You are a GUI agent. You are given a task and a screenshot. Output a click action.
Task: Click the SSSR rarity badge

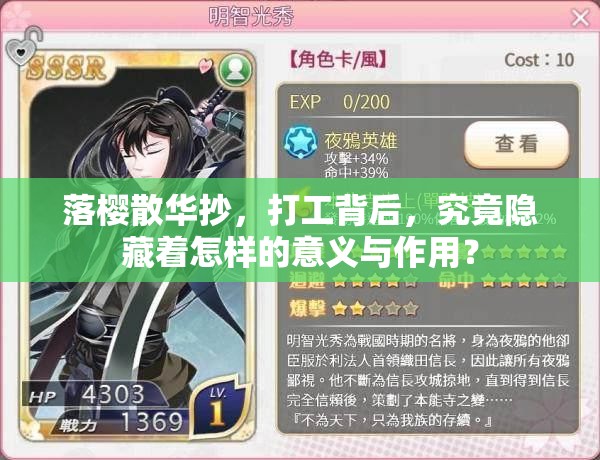(66, 68)
